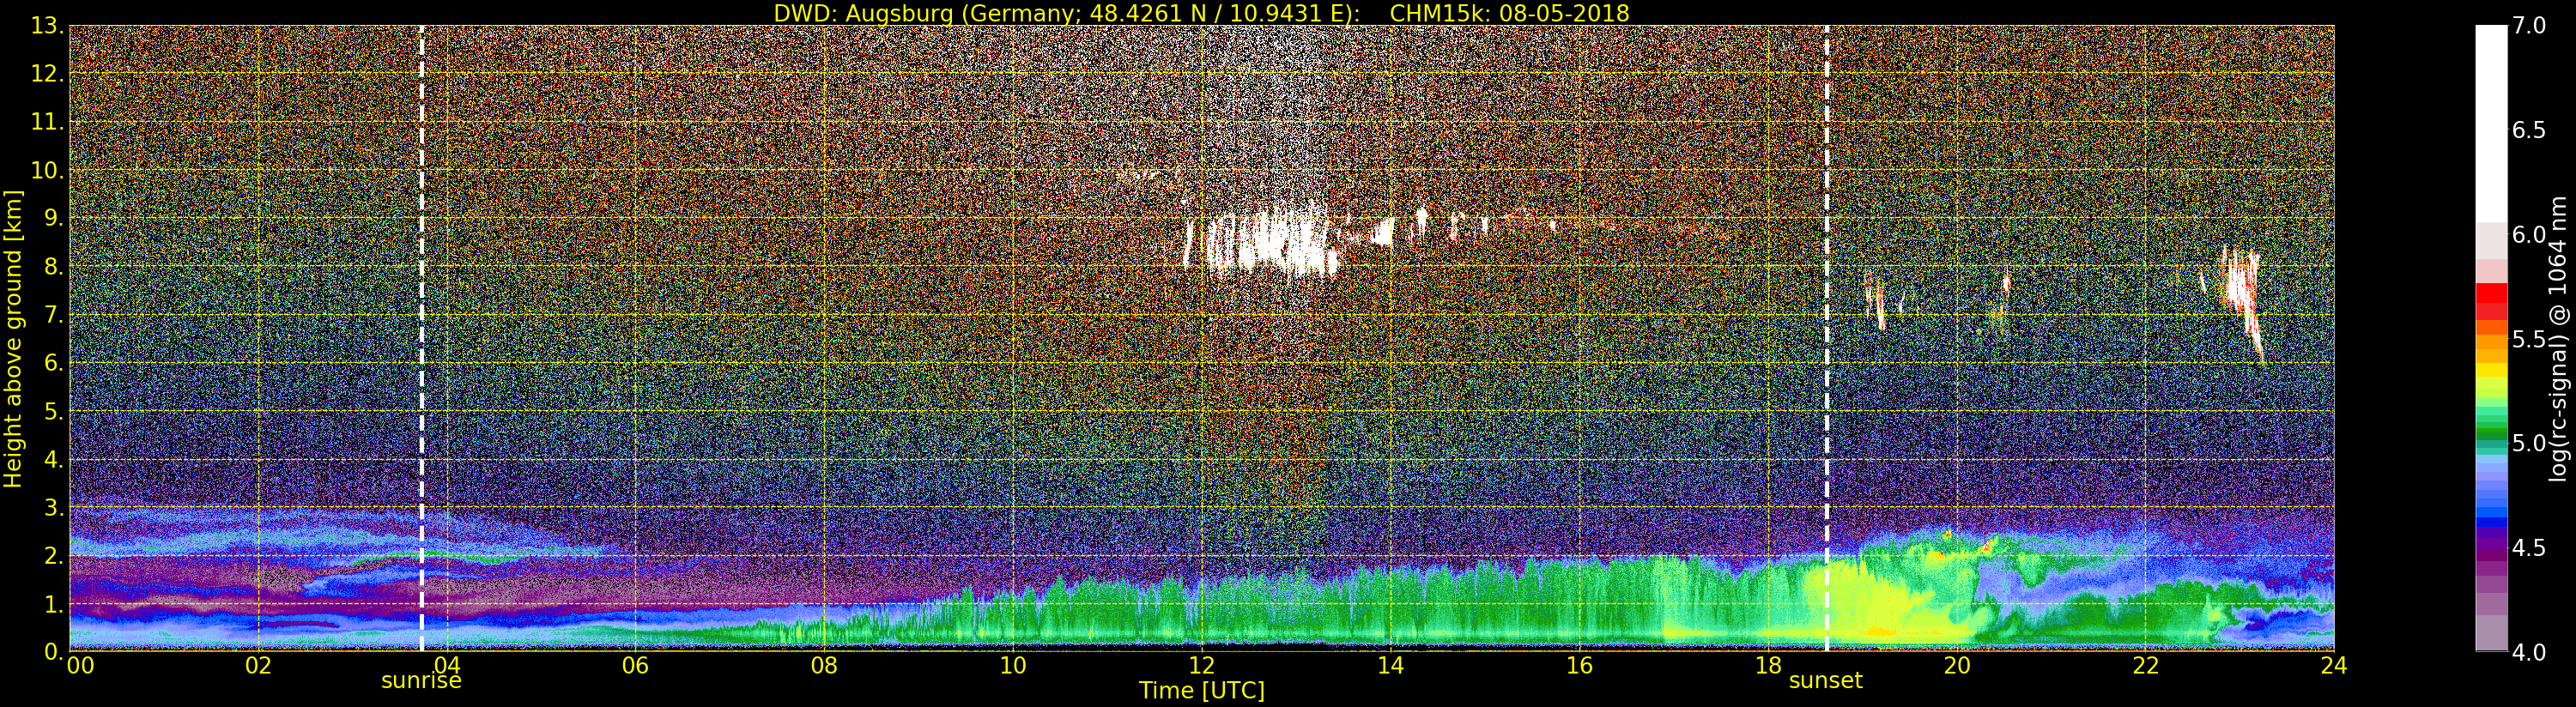Click the '7.0' colorbar tick label

pyautogui.click(x=2529, y=26)
